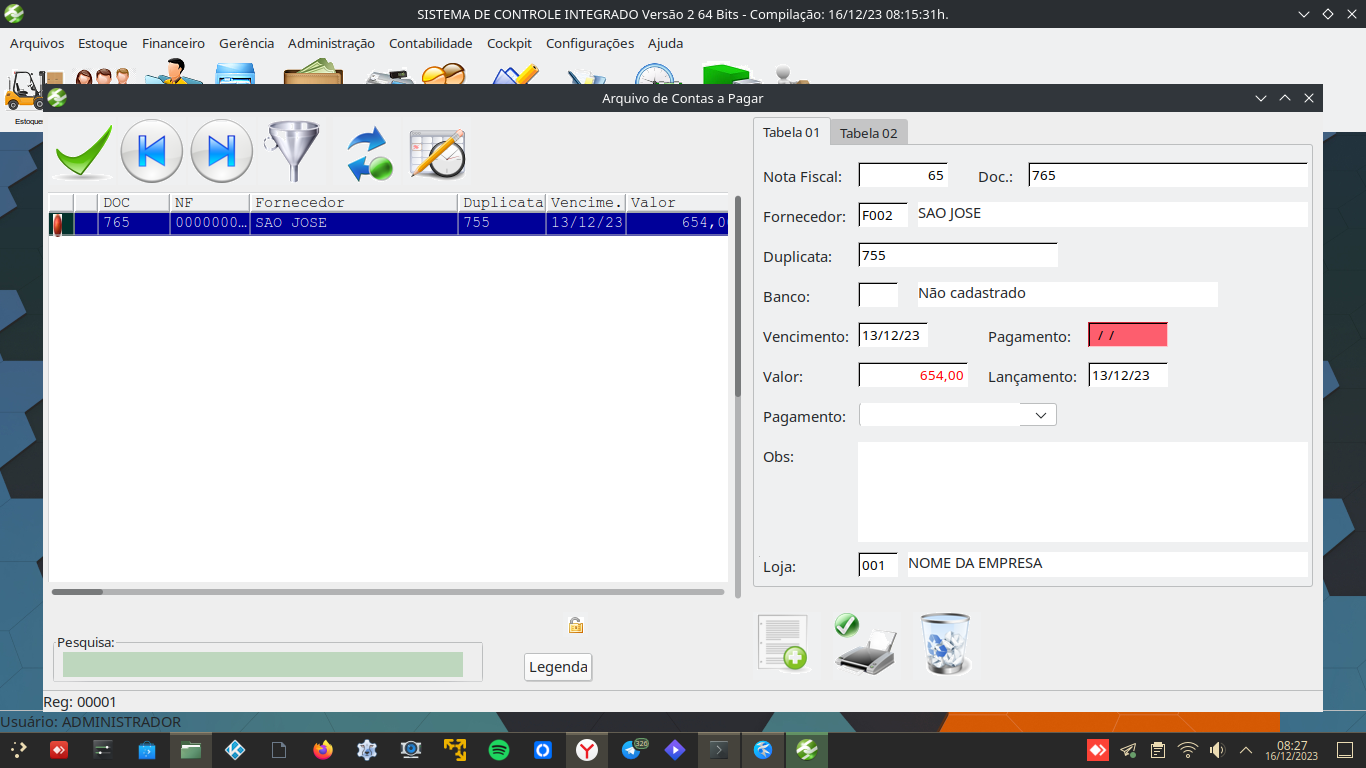Screen dimensions: 1366x768
Task: Click the Pesquisa search field
Action: (263, 665)
